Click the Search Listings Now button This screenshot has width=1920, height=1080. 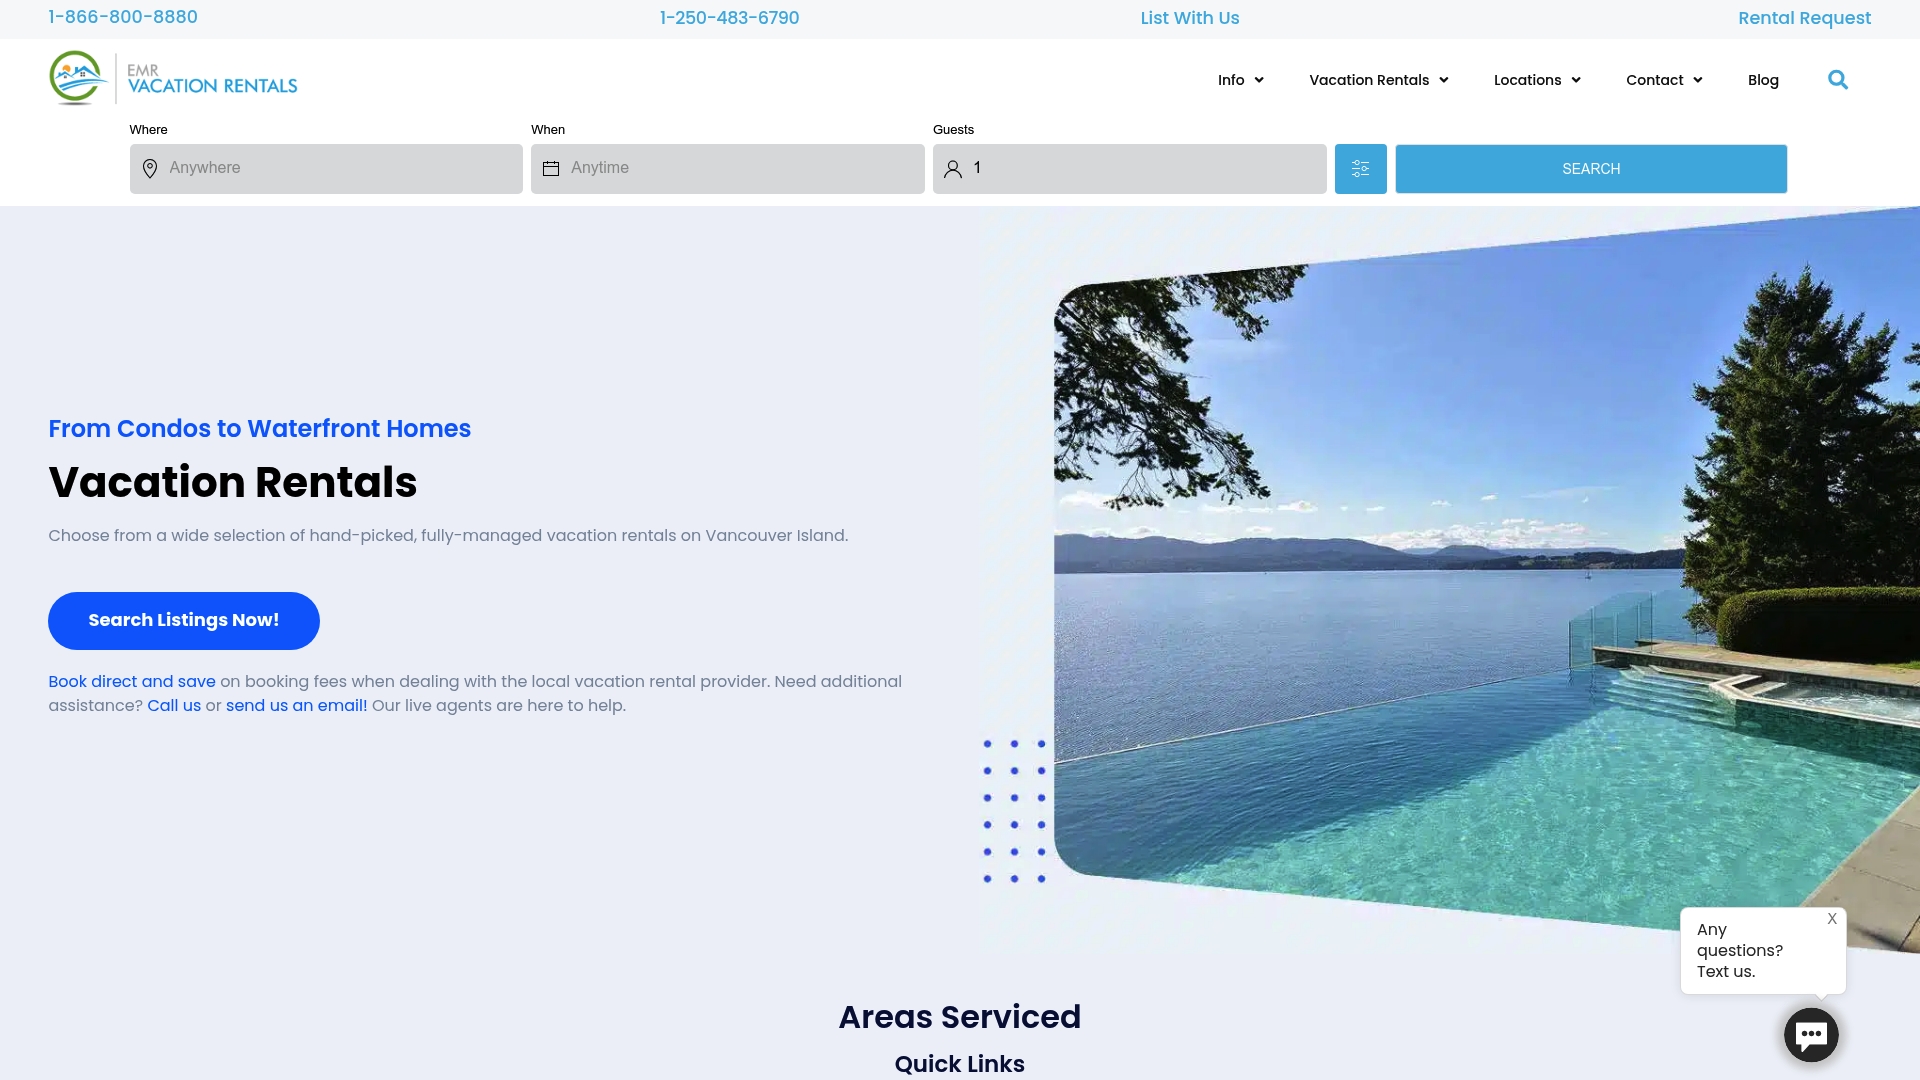coord(183,620)
